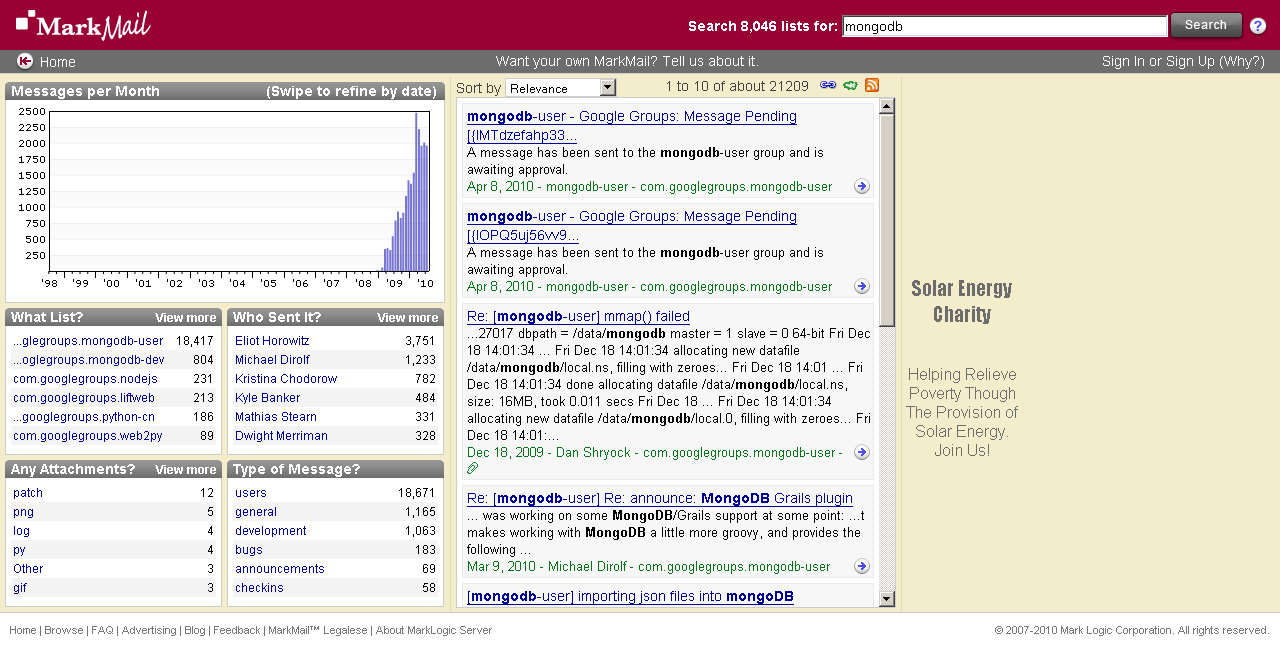The image size is (1280, 647).
Task: Open FAQ in the footer
Action: (102, 631)
